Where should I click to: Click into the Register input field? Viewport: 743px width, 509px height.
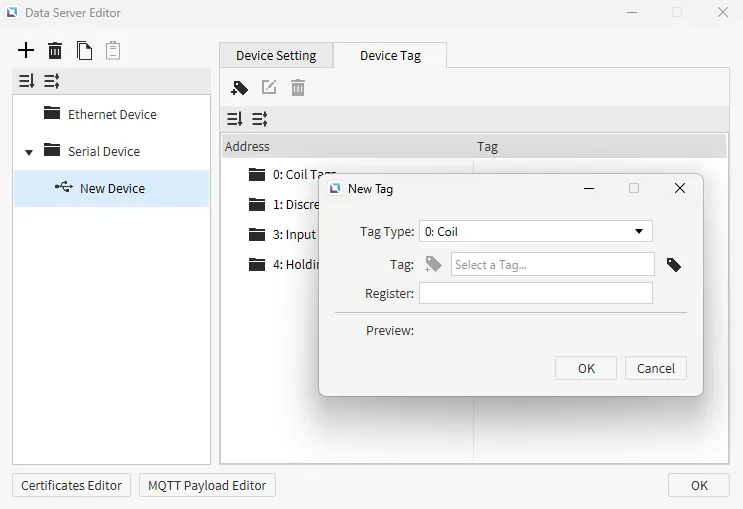point(535,293)
